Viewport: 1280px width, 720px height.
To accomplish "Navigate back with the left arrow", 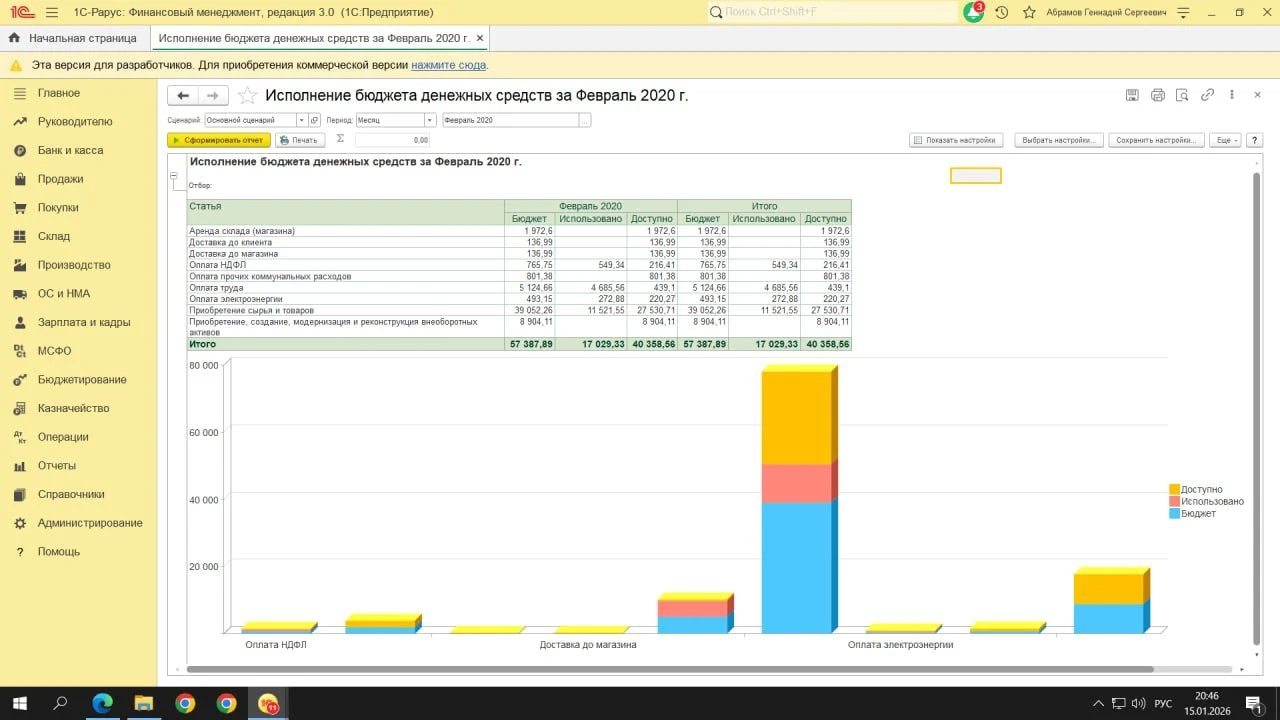I will coord(183,96).
